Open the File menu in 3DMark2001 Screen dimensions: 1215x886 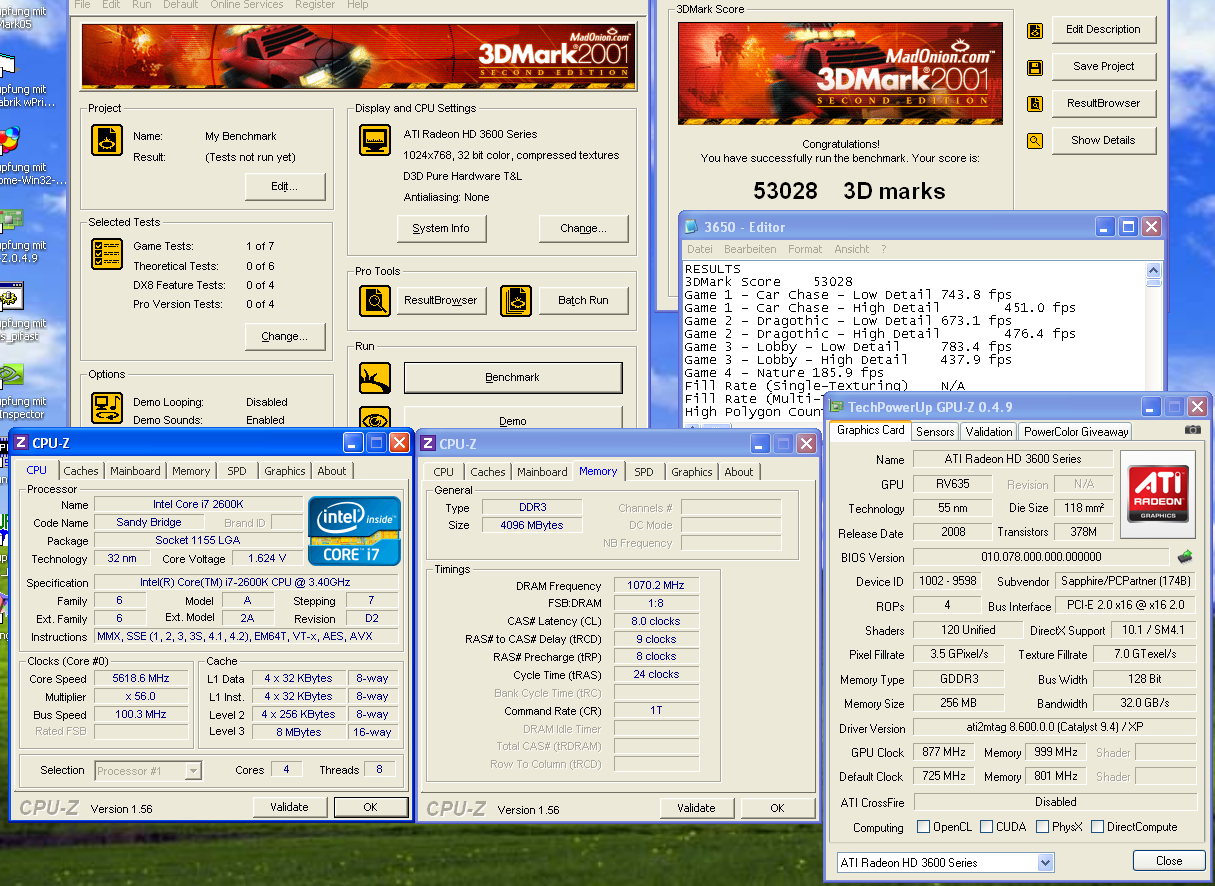pos(83,5)
